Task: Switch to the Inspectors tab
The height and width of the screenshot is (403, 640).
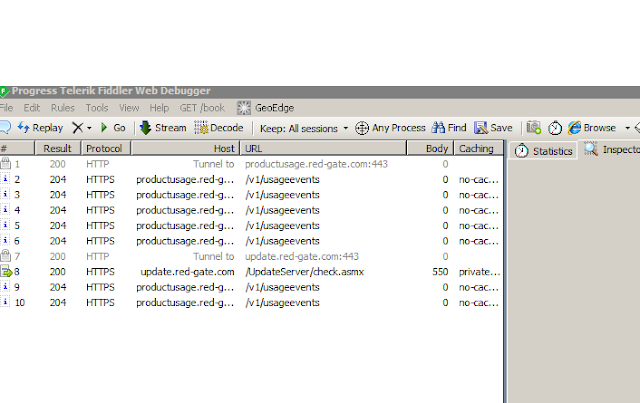Action: (610, 149)
